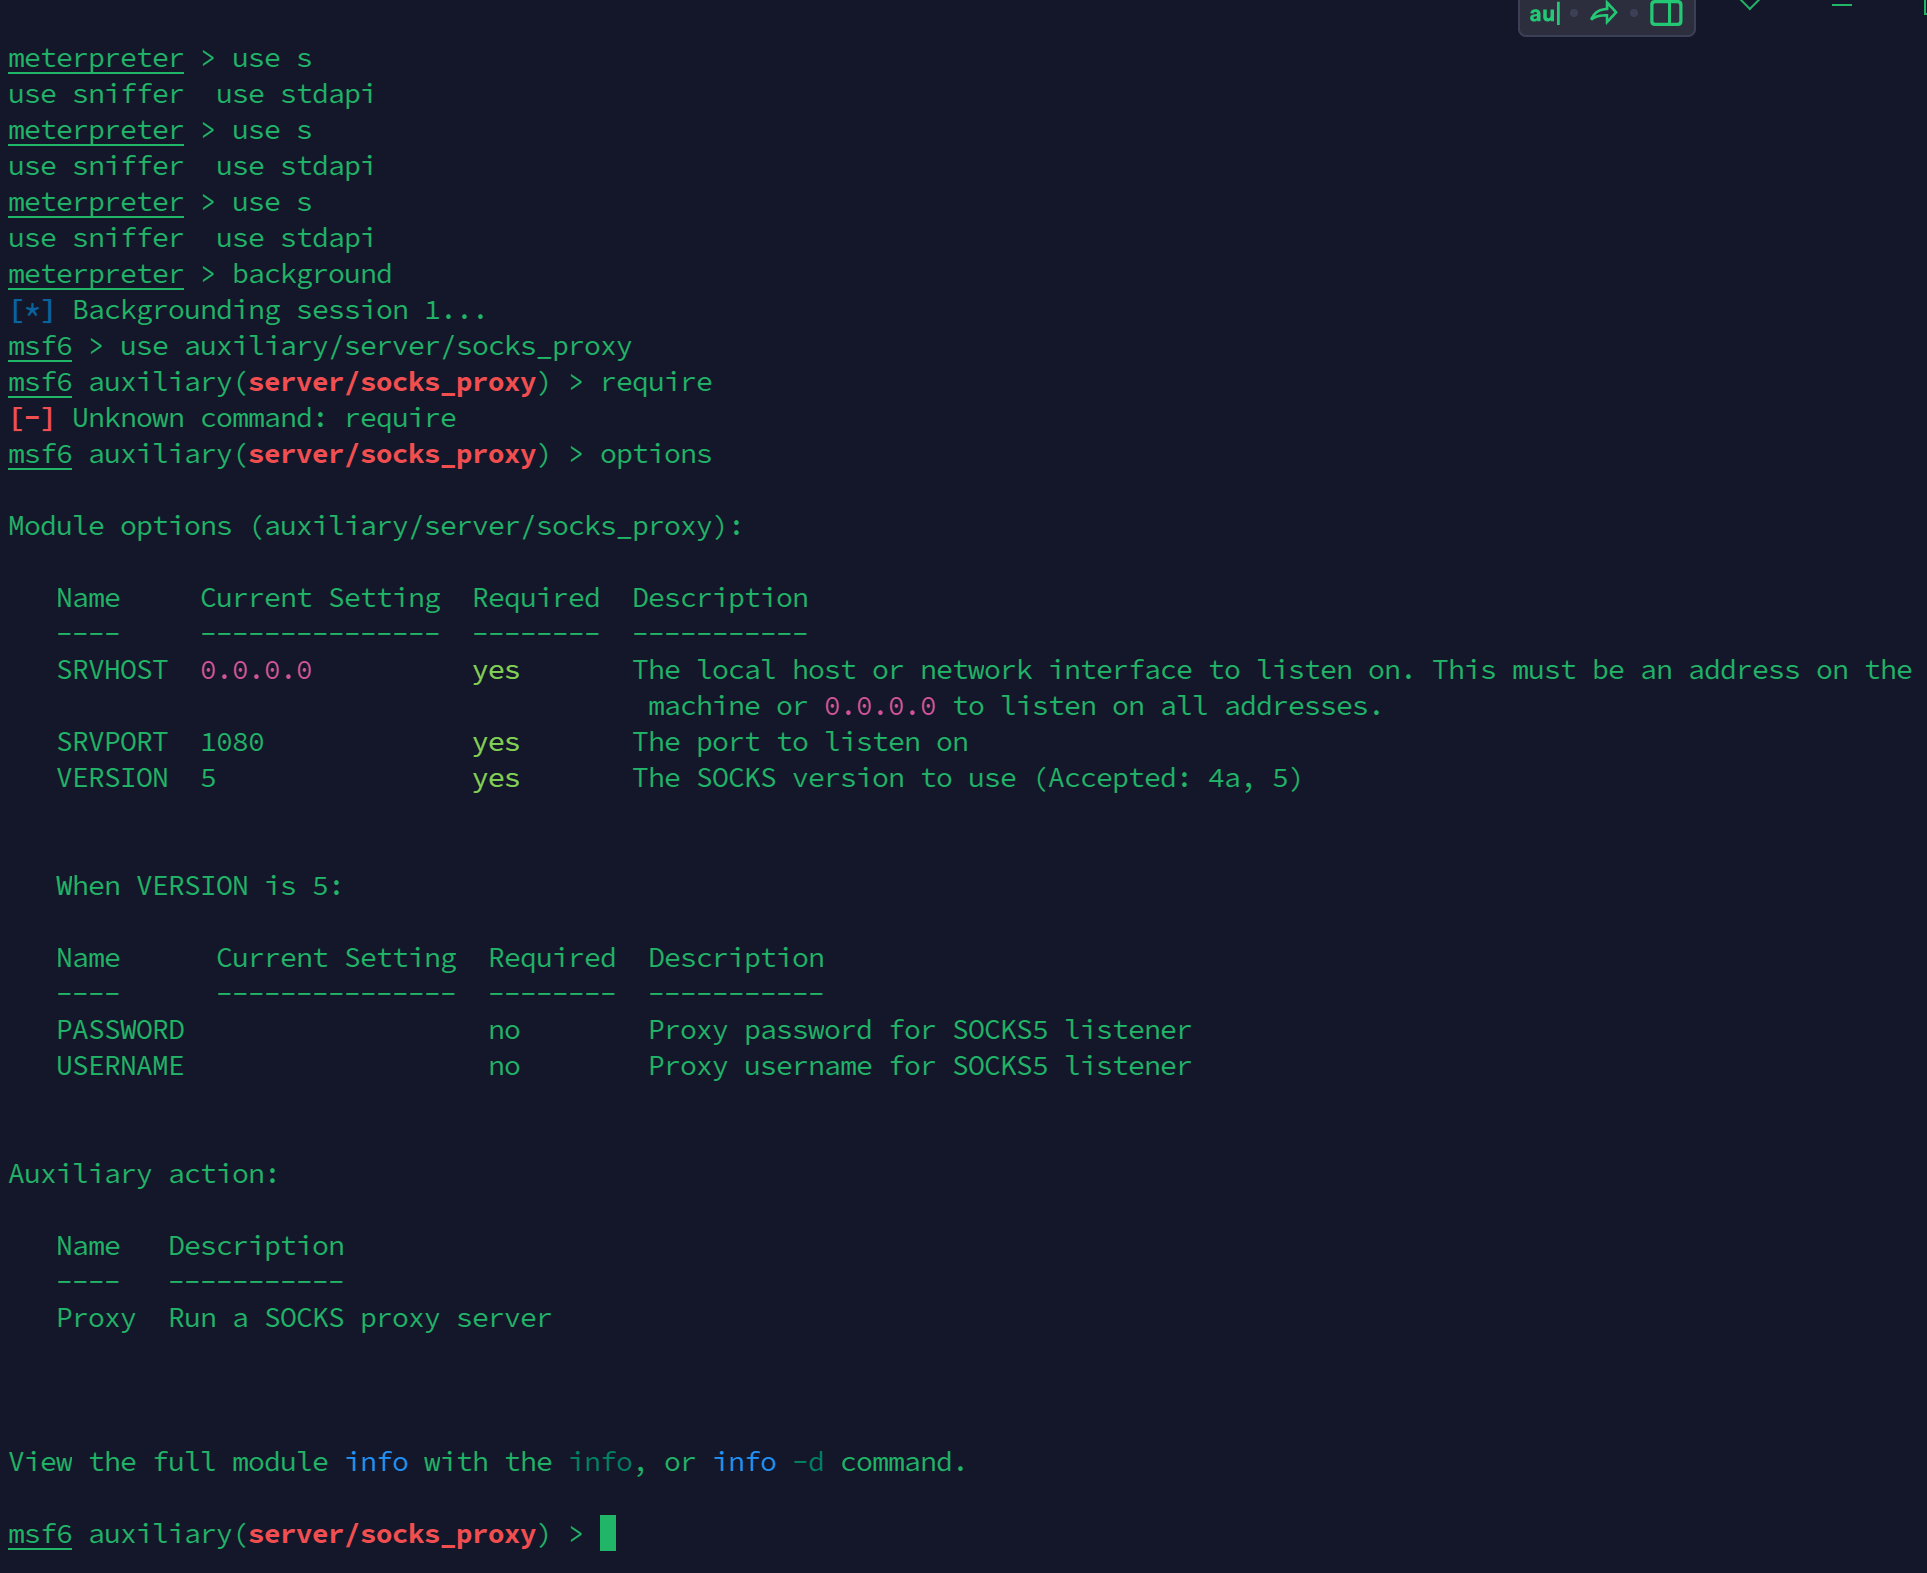Image resolution: width=1927 pixels, height=1573 pixels.
Task: Click the 'Proxy' auxiliary action name
Action: [x=96, y=1318]
